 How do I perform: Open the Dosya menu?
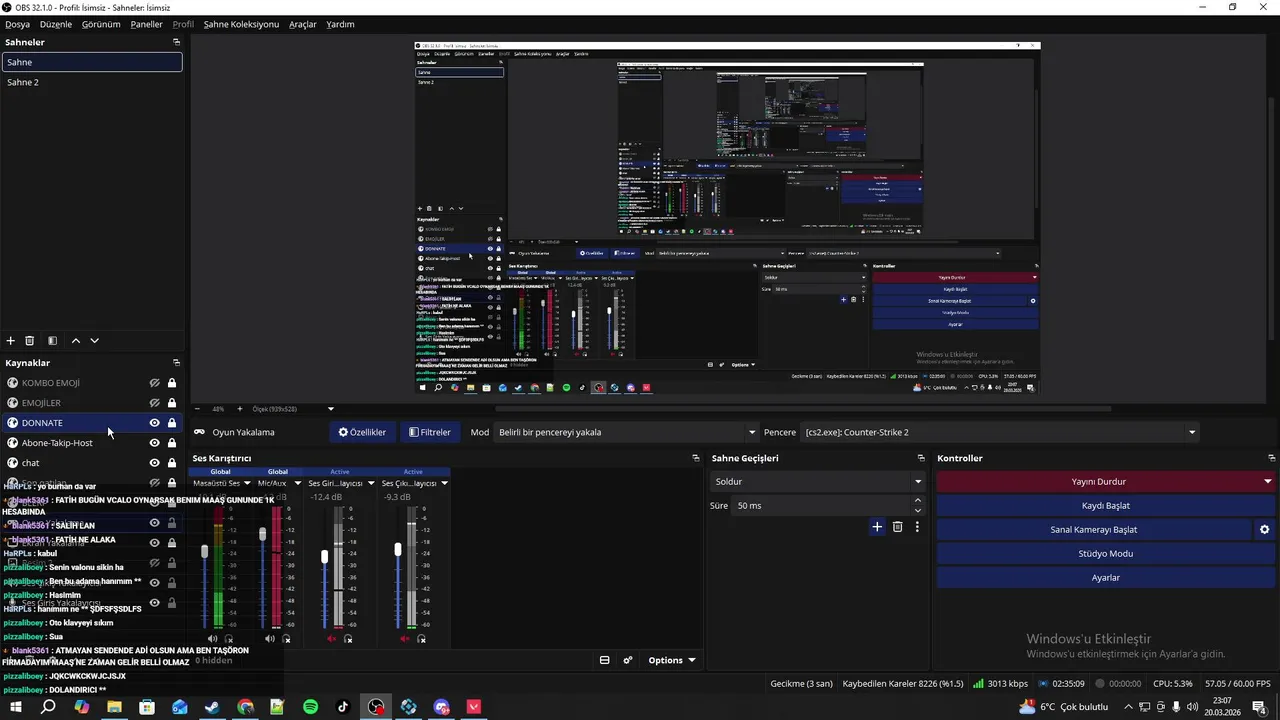coord(17,24)
